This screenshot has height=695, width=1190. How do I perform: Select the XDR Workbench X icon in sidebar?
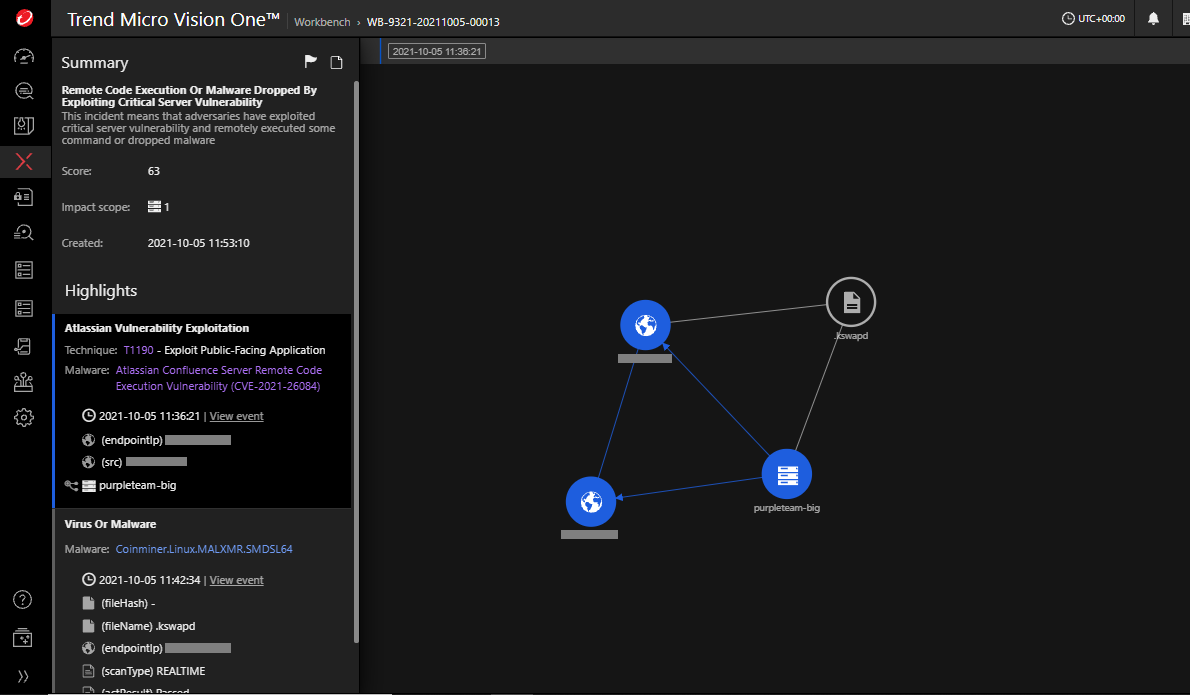tap(25, 162)
